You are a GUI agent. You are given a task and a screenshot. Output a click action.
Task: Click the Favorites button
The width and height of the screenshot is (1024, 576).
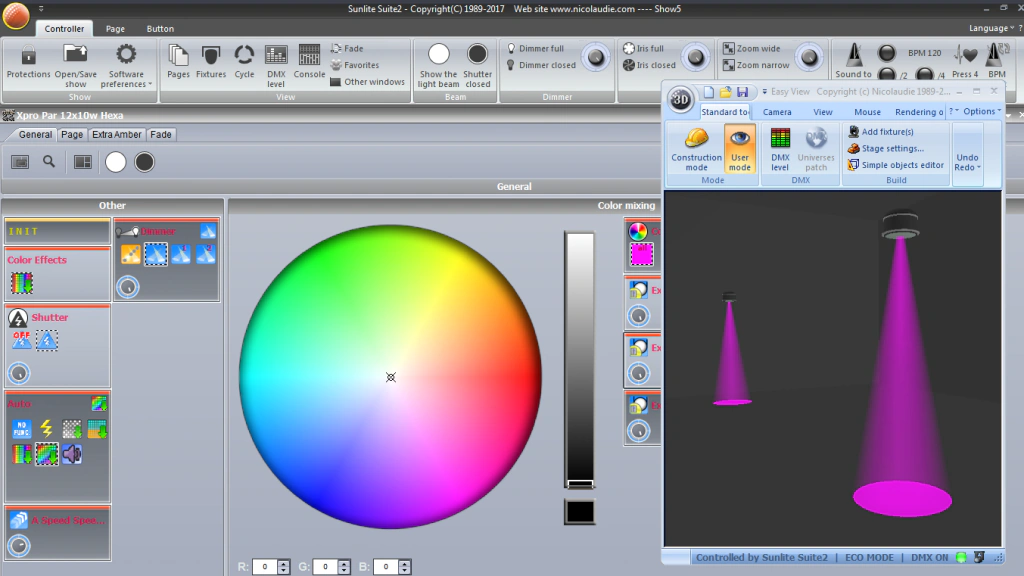click(355, 65)
